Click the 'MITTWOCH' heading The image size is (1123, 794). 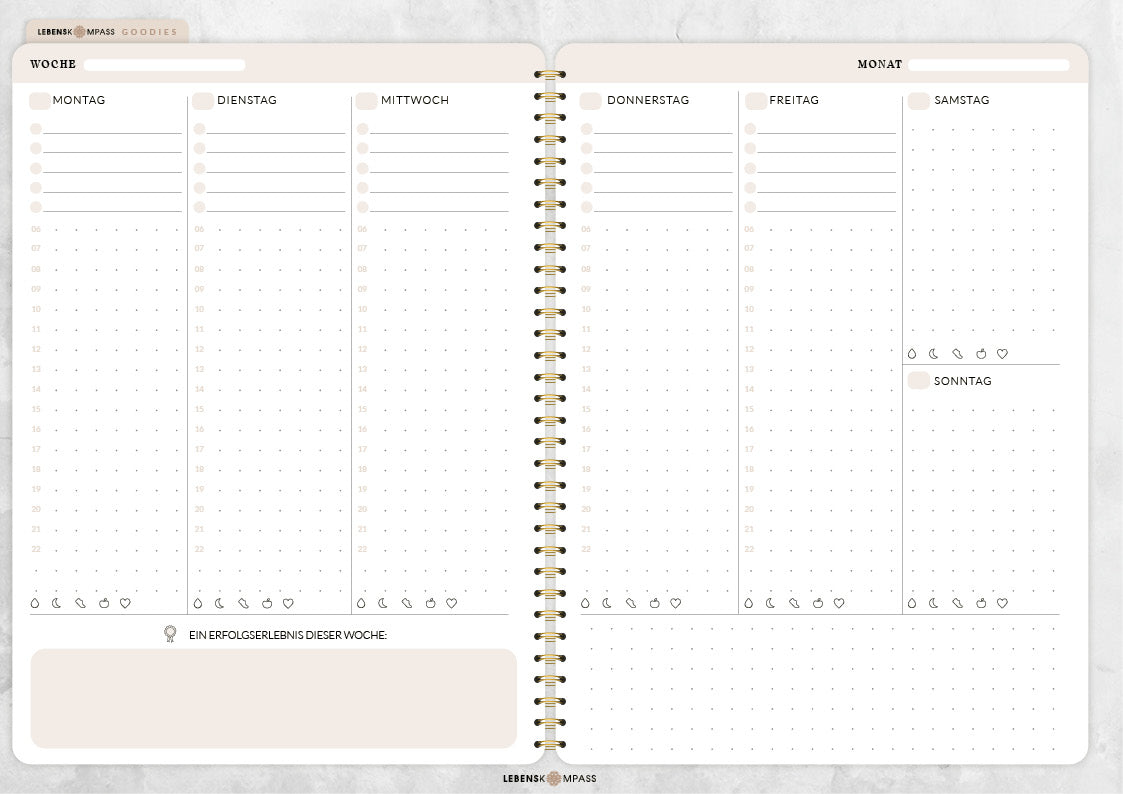(415, 100)
